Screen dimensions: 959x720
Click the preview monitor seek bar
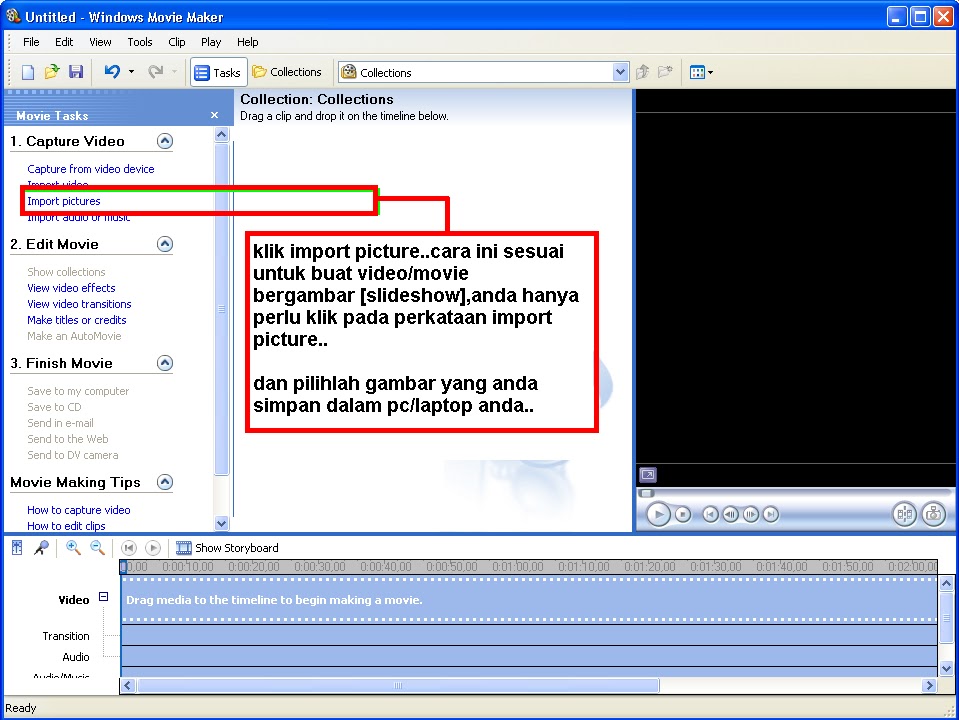795,492
